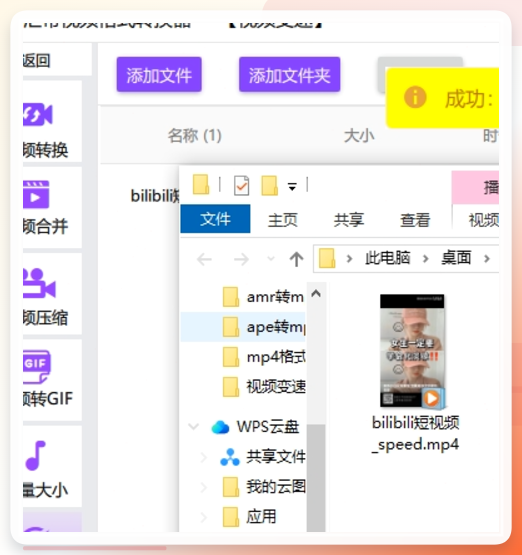
Task: Click the mp4格式 folder icon
Action: click(231, 357)
